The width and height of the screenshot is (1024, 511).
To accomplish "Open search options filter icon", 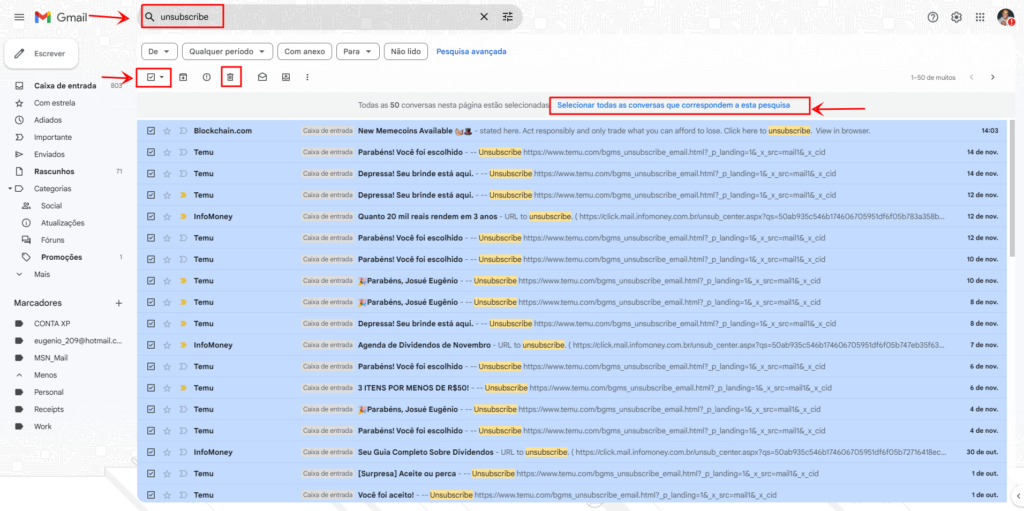I will [508, 17].
